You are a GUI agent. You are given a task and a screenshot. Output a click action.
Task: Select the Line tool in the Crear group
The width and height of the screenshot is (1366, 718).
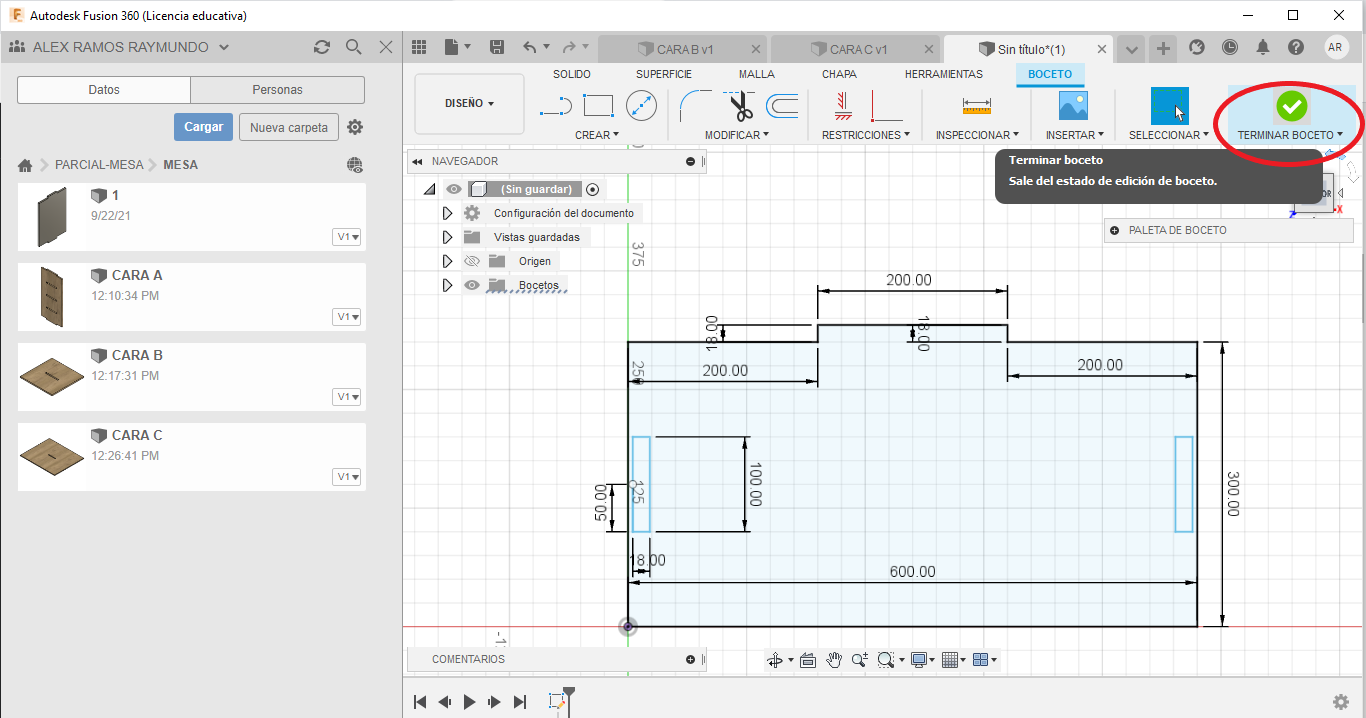pos(555,105)
